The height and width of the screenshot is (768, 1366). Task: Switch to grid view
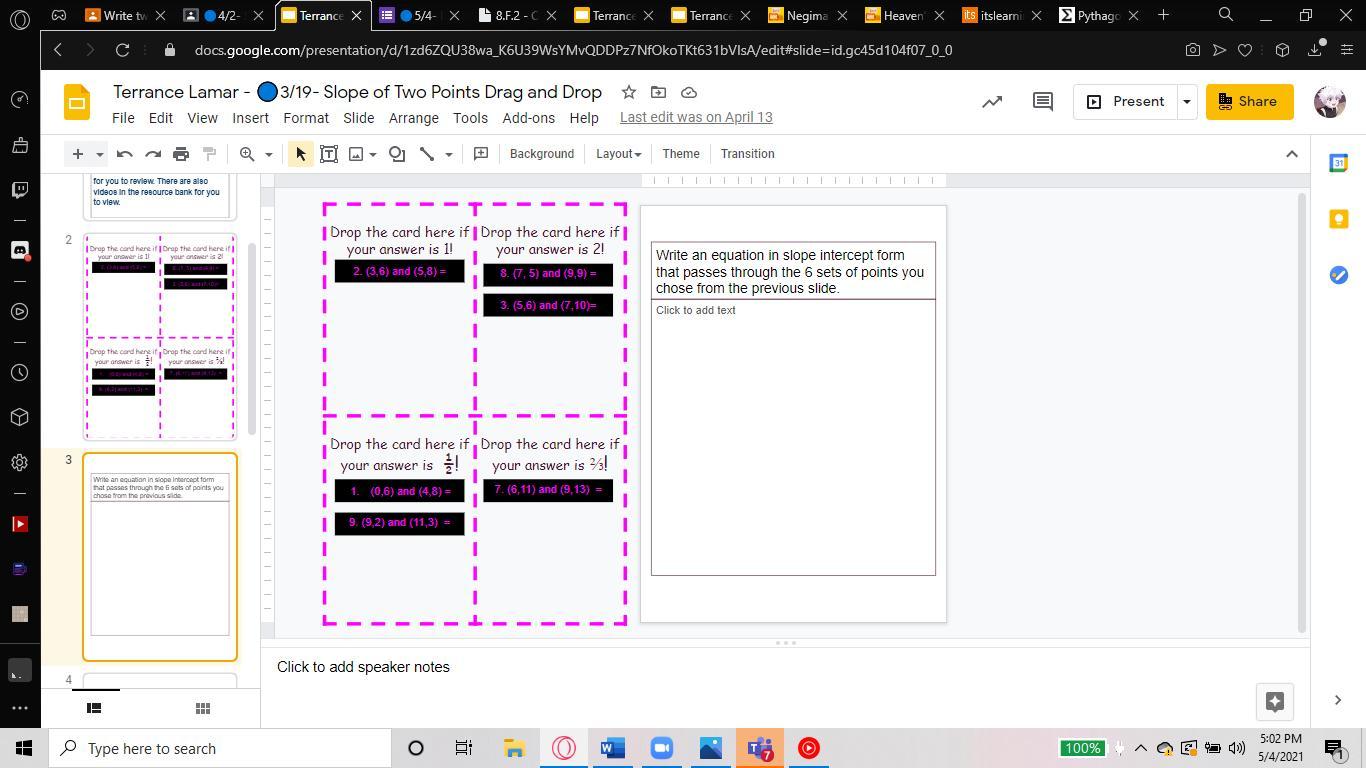tap(203, 708)
